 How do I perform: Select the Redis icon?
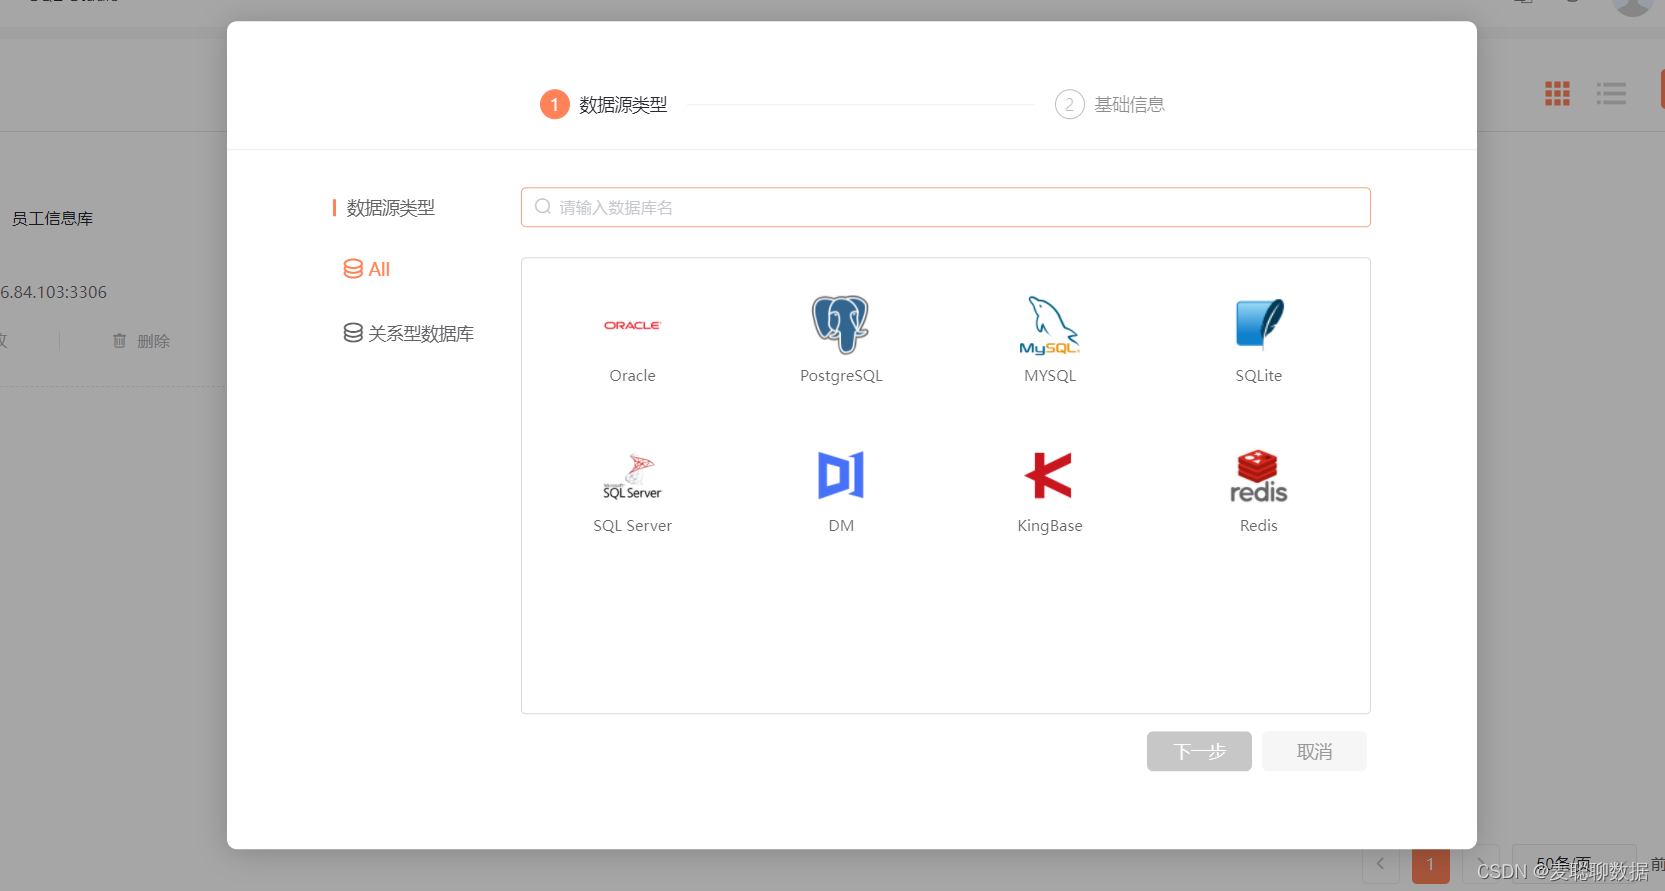pyautogui.click(x=1258, y=476)
